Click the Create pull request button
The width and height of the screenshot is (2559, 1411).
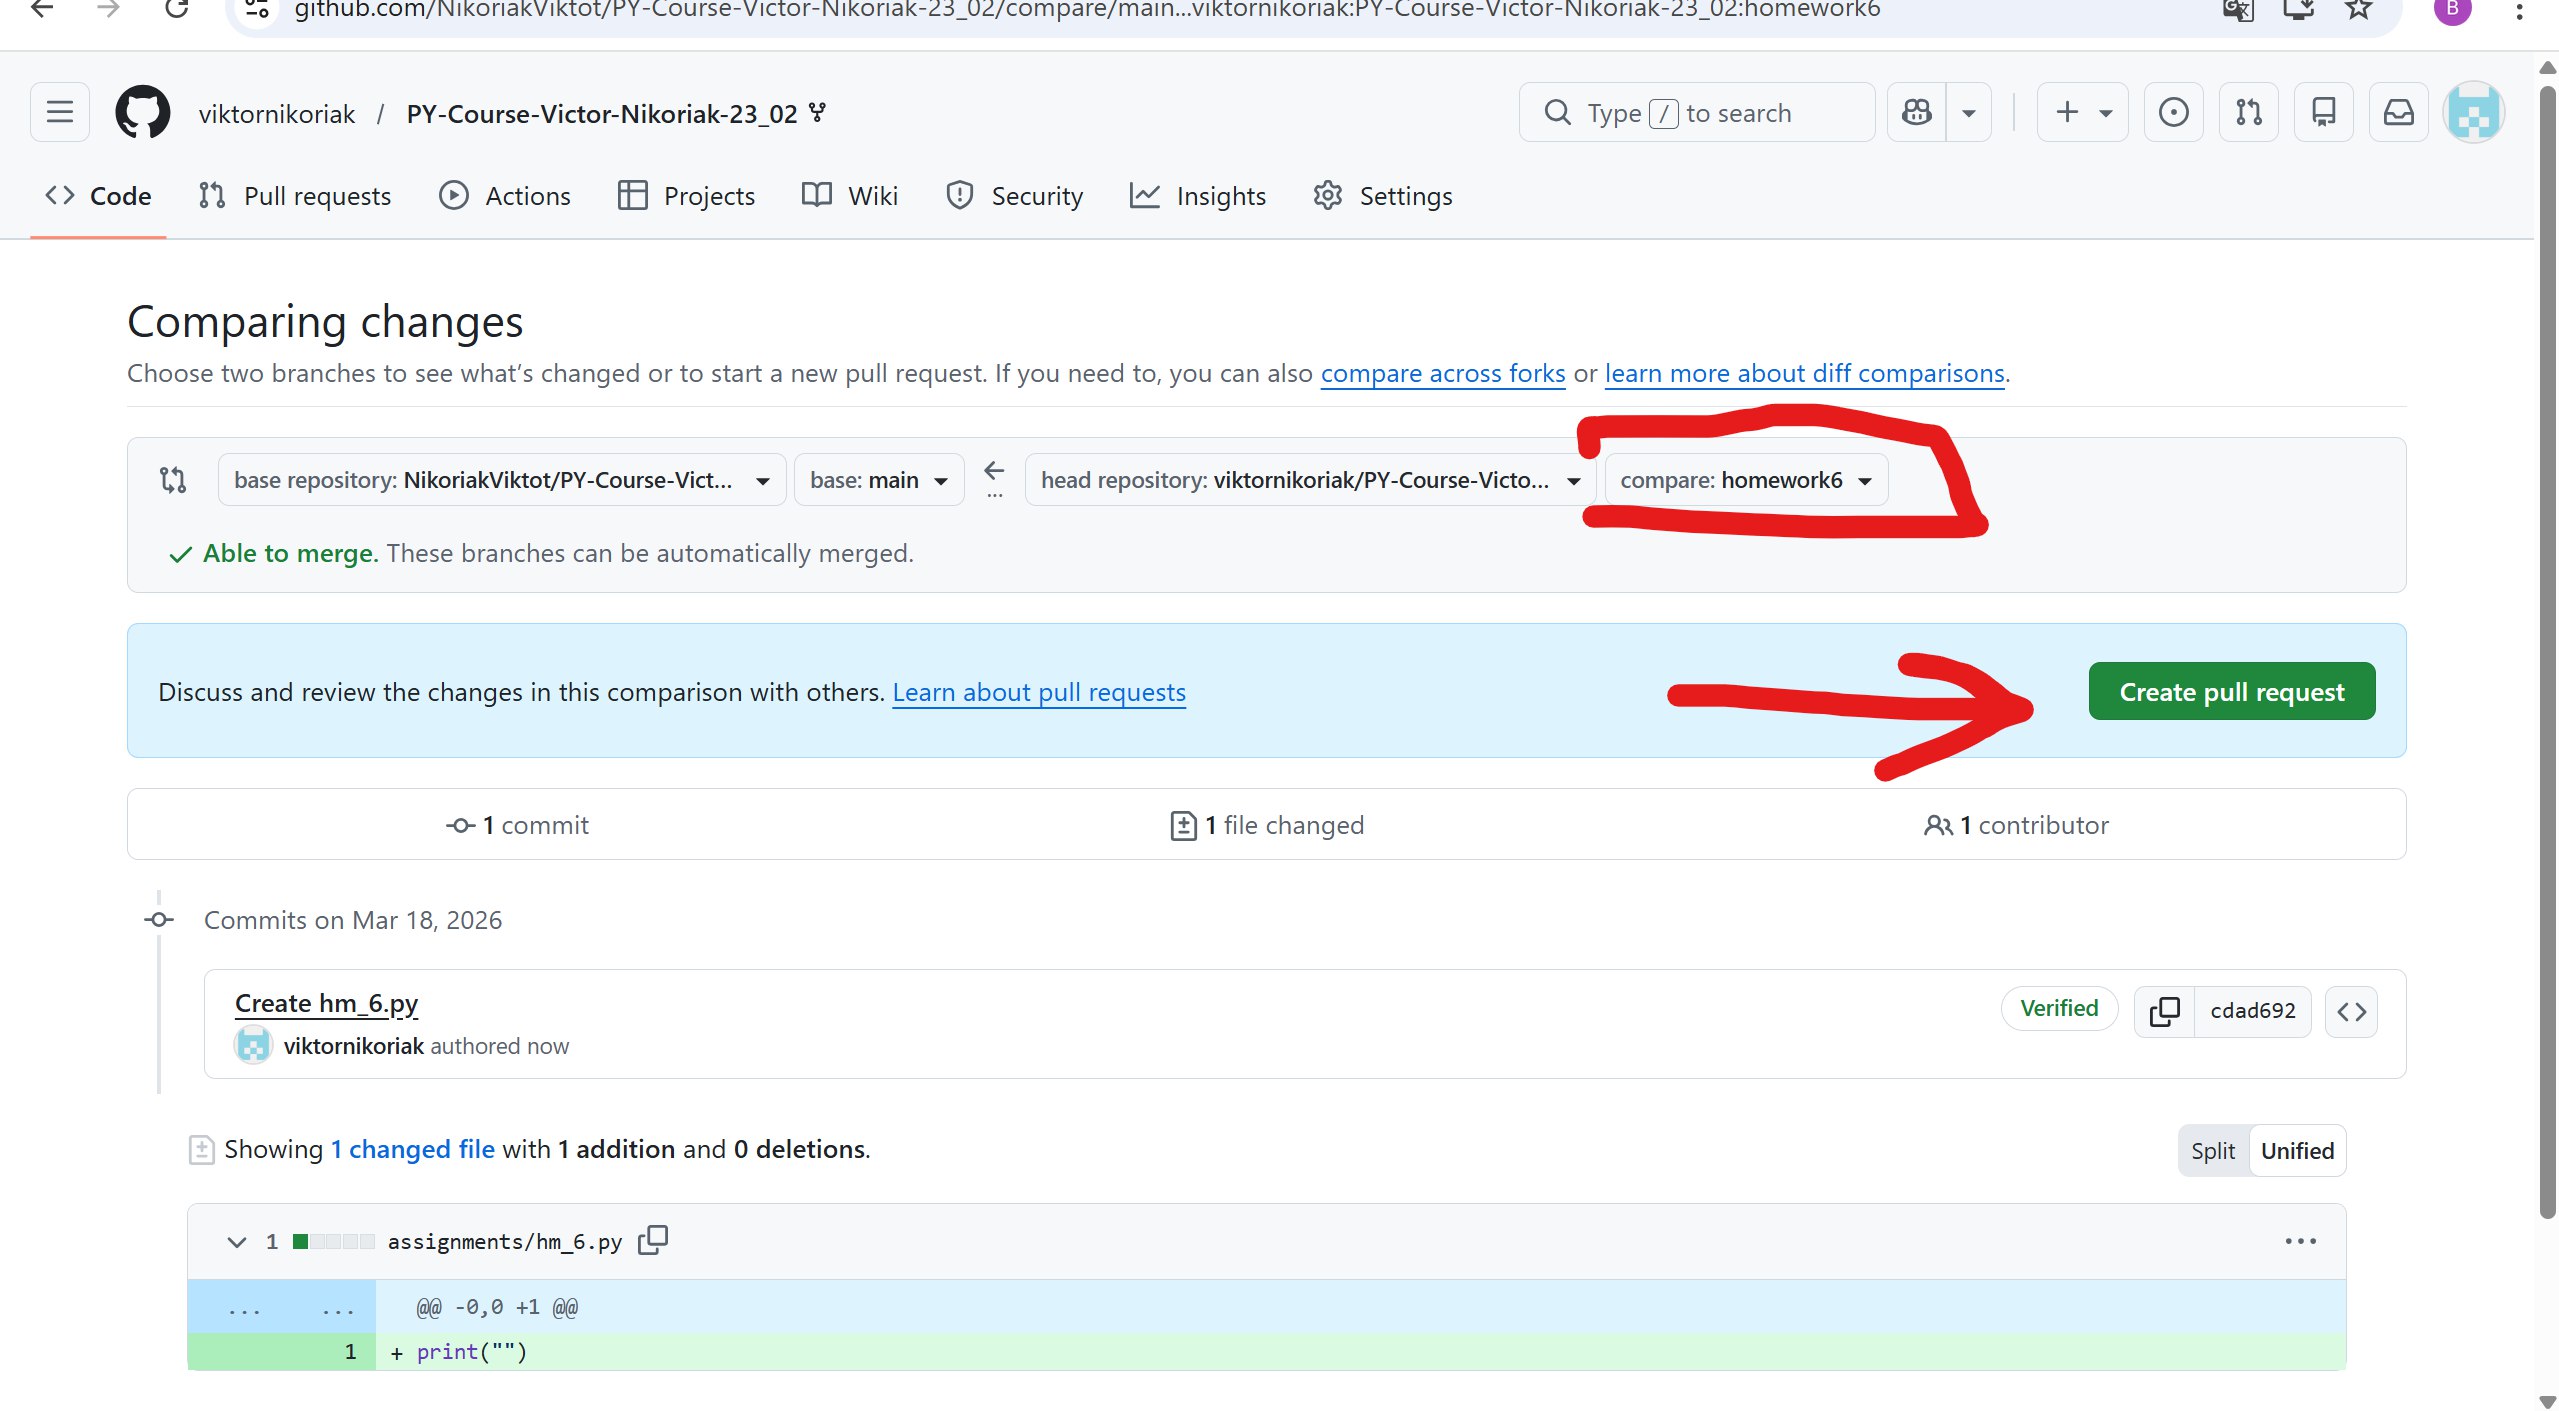tap(2231, 691)
